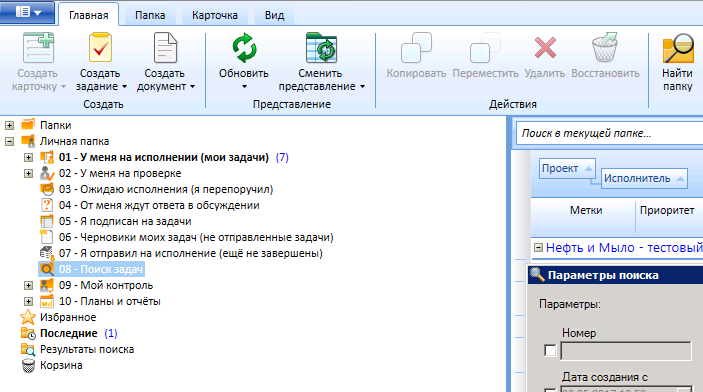Select 07 - Я отправил на исполнение

(191, 253)
